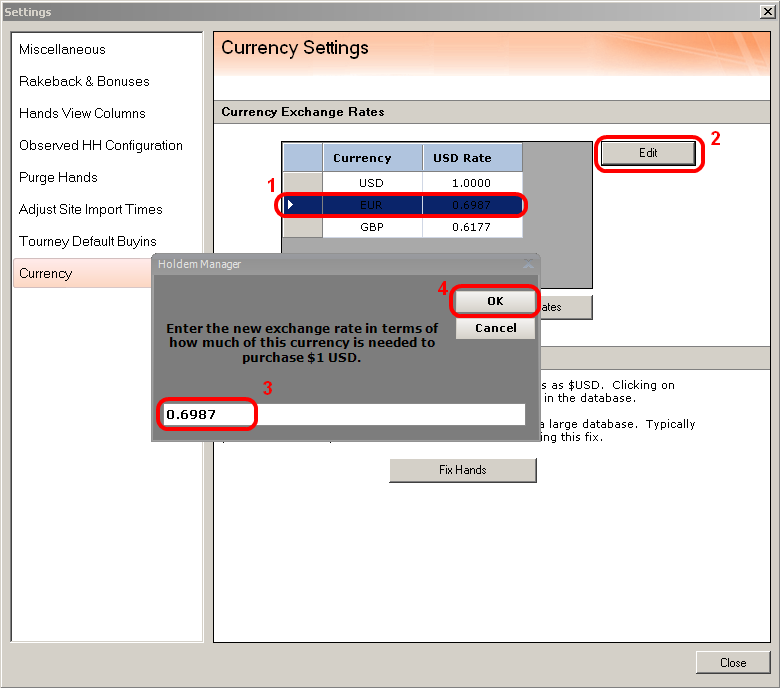Screen dimensions: 780x688
Task: Confirm the new rate with OK
Action: tap(495, 301)
